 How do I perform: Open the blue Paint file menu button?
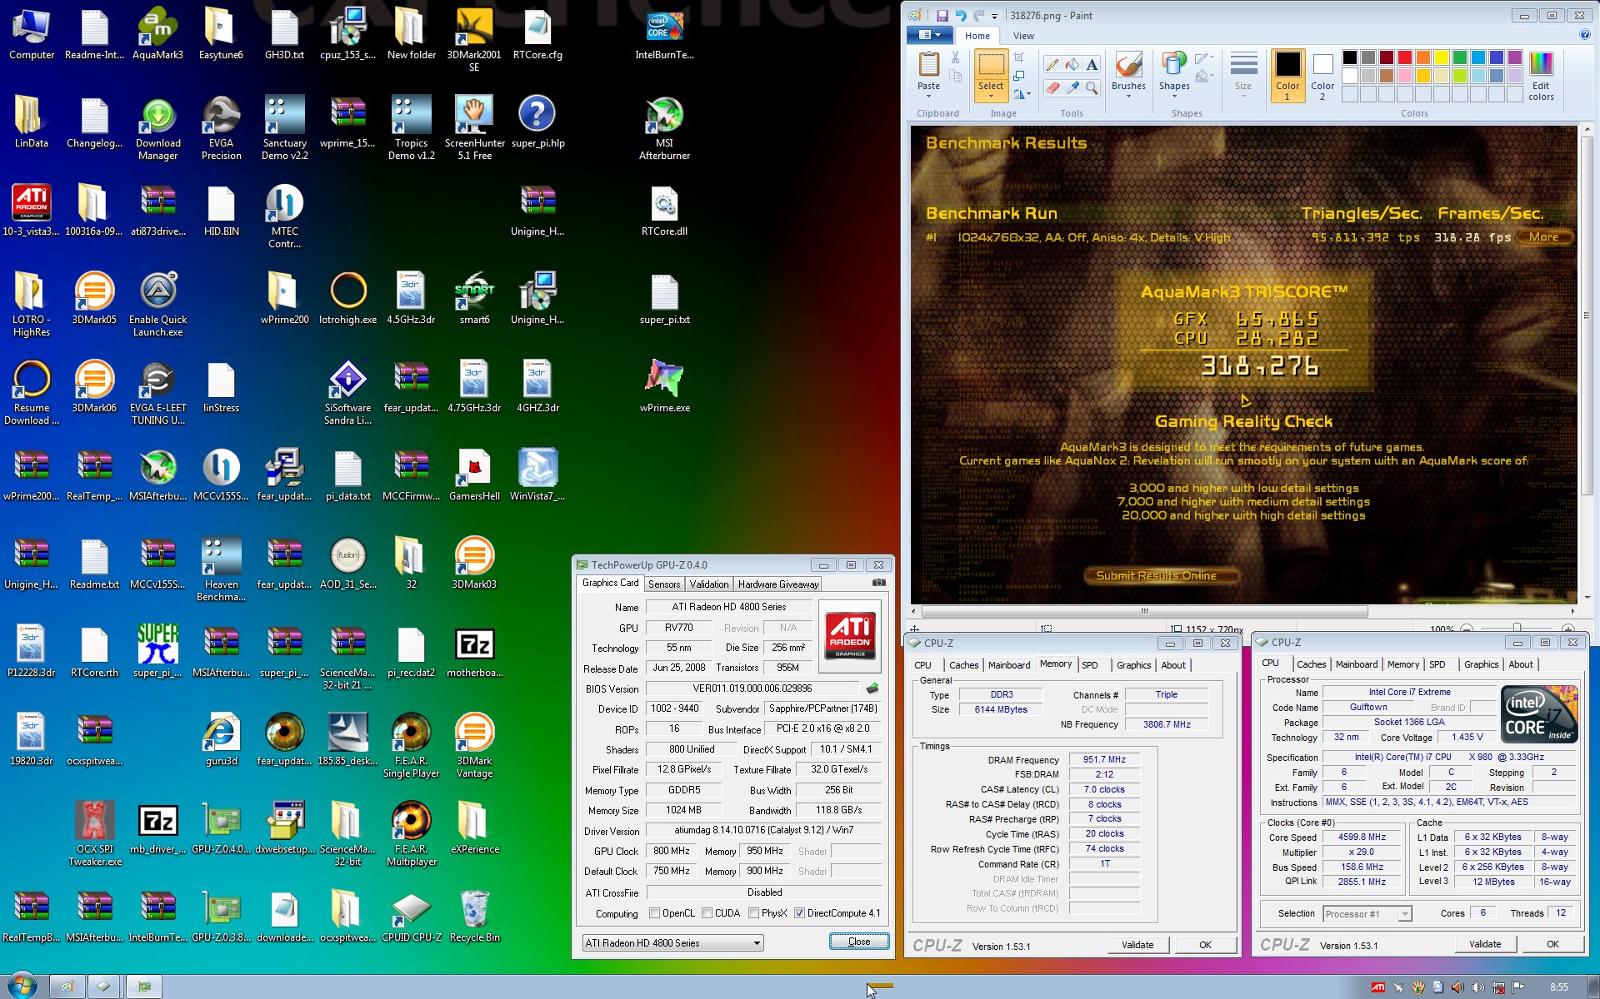(x=929, y=35)
